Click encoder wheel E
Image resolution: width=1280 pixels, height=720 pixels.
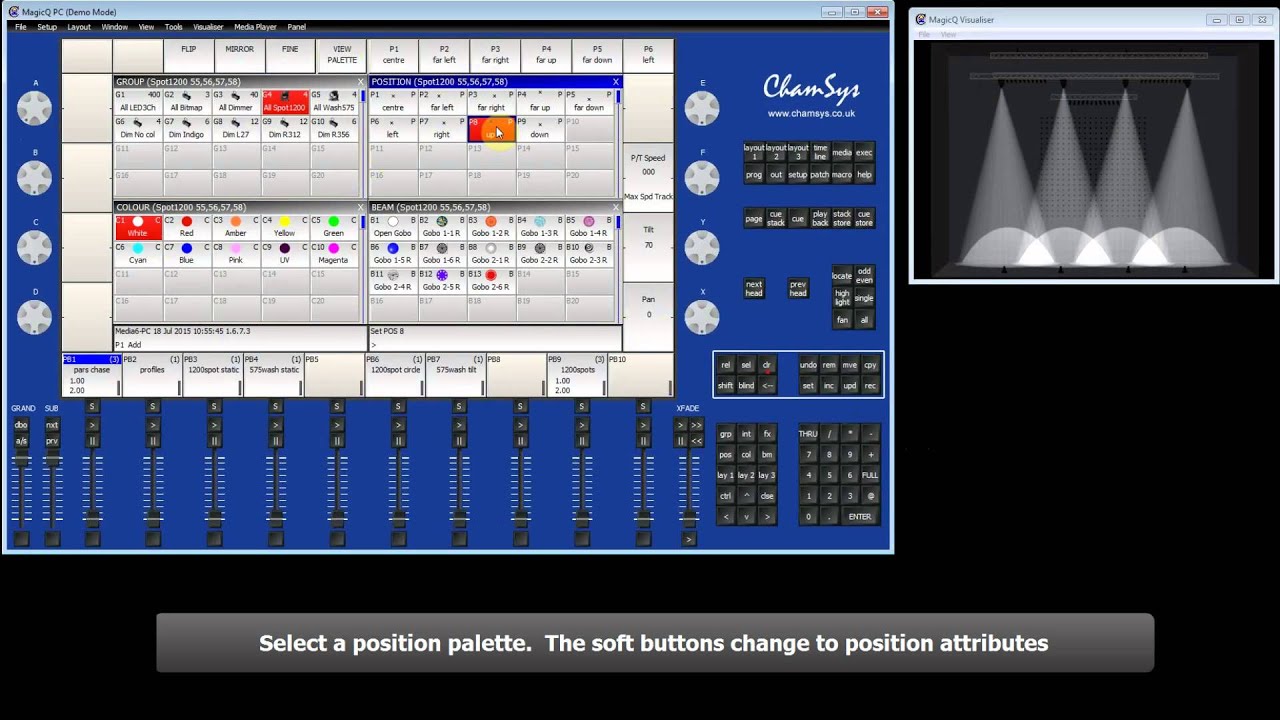(x=702, y=108)
